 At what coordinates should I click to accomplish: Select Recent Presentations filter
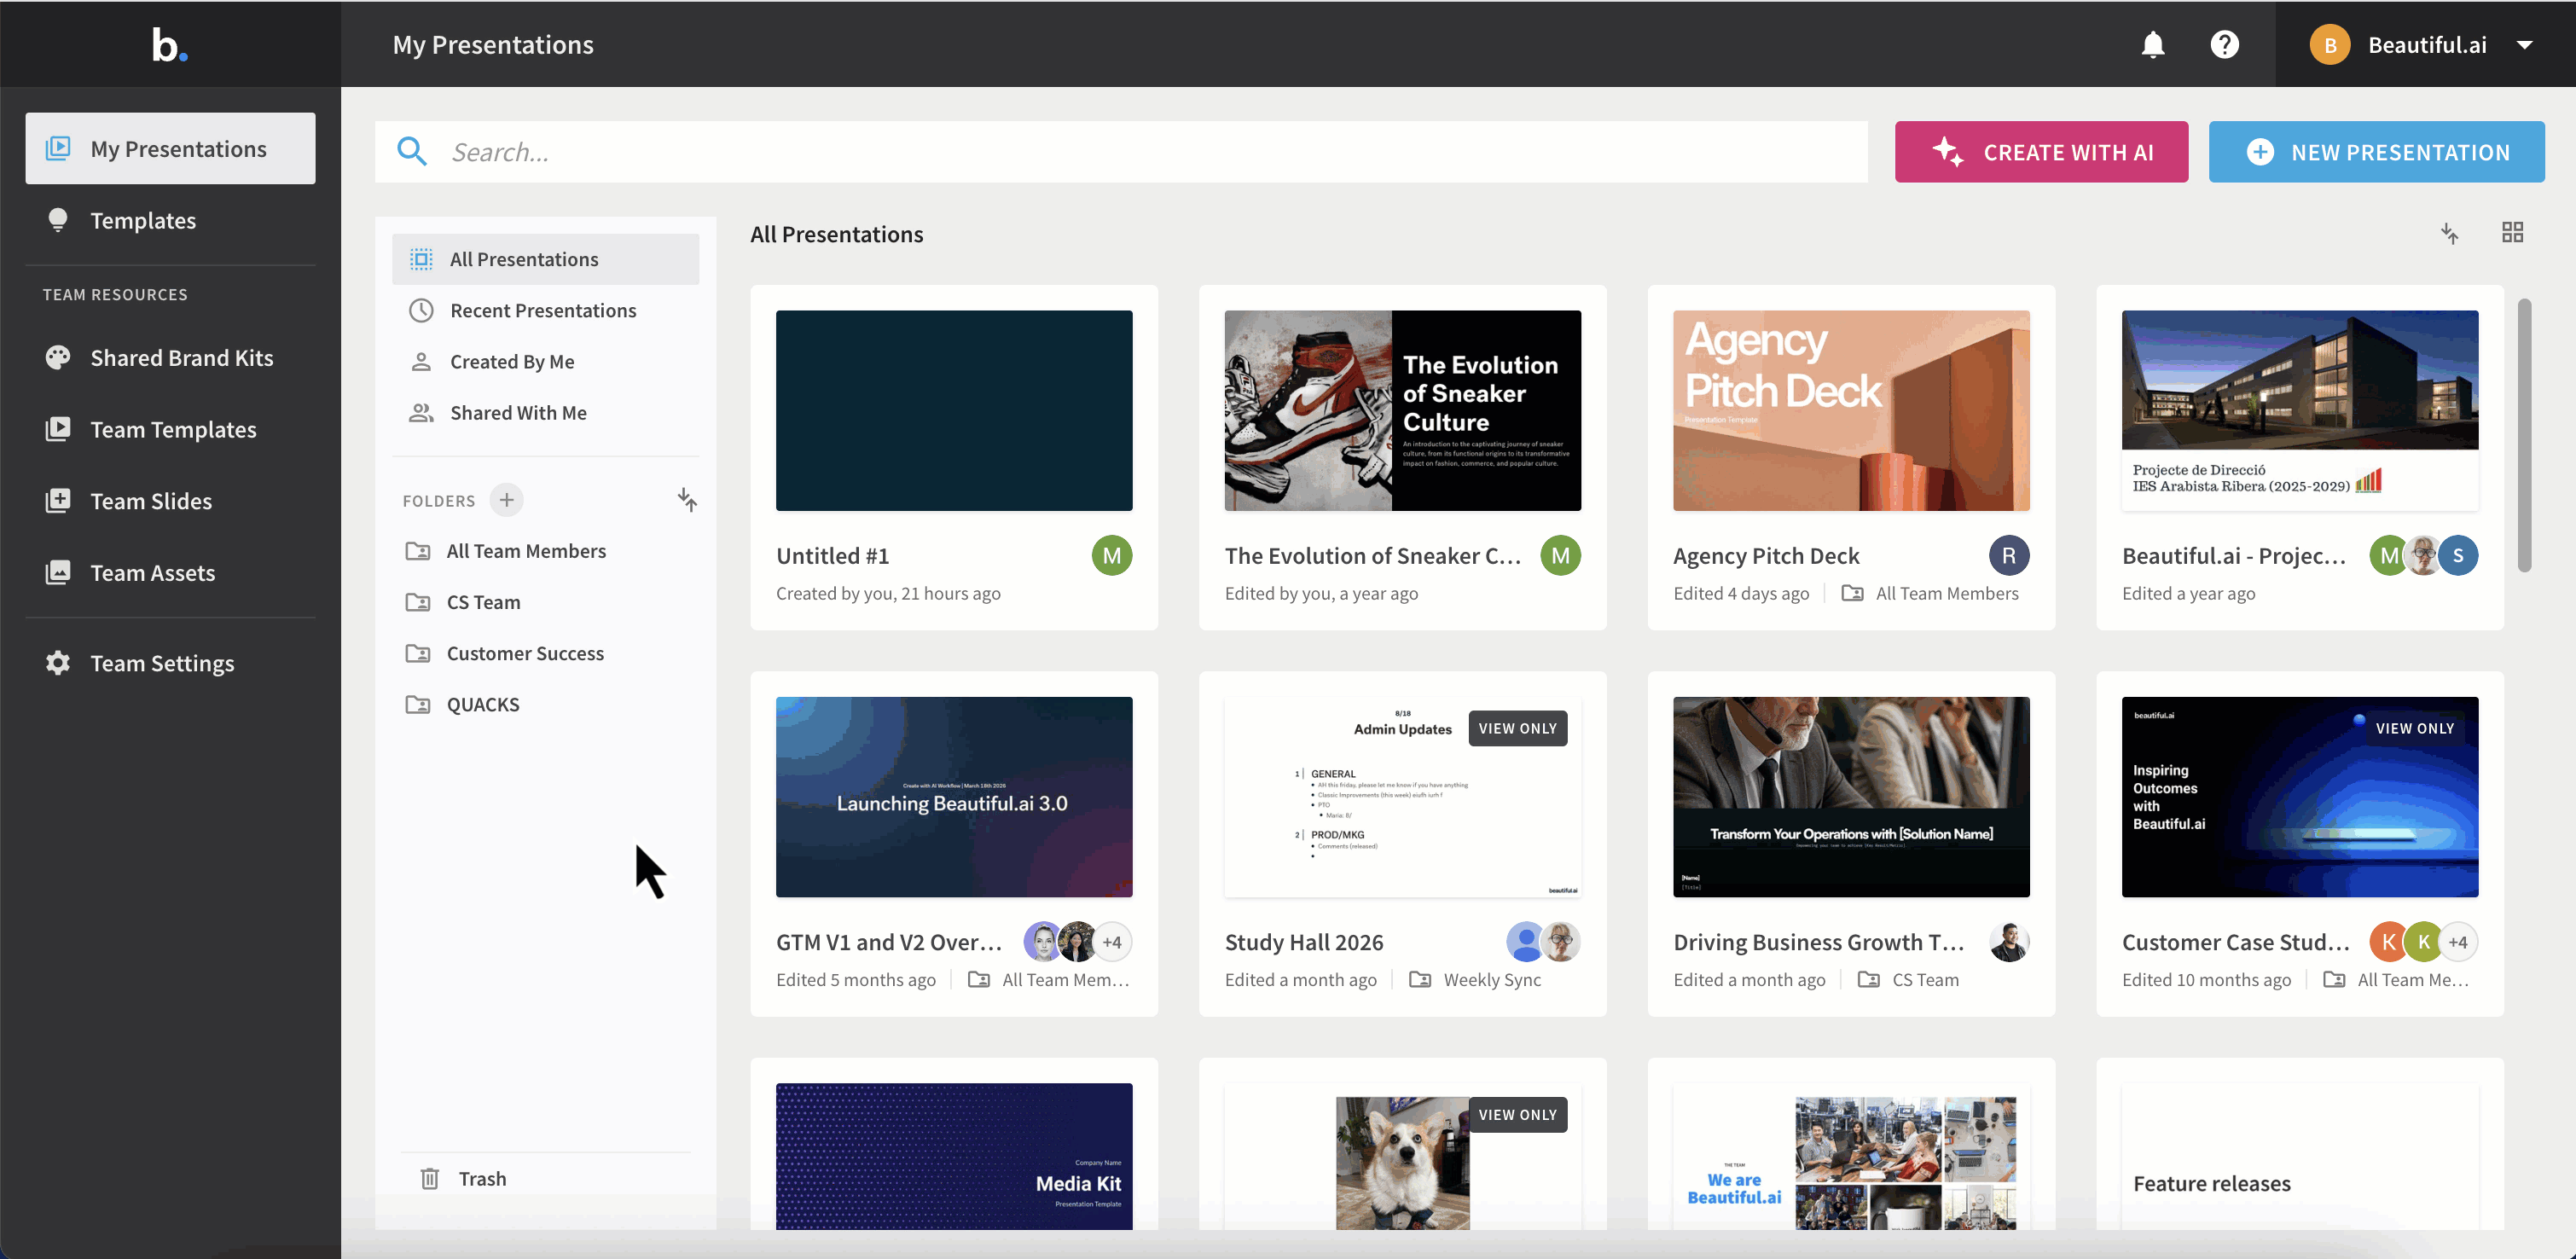point(545,311)
